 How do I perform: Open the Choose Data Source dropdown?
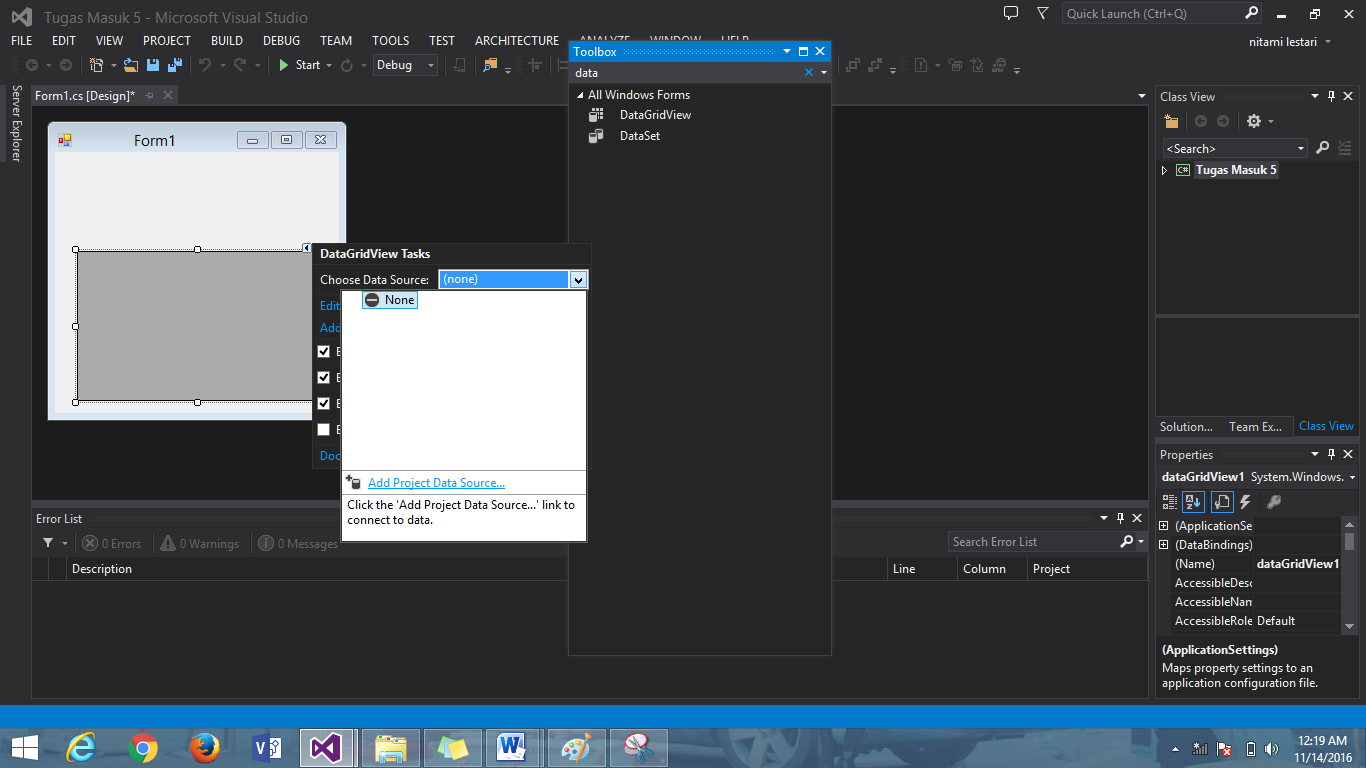578,279
